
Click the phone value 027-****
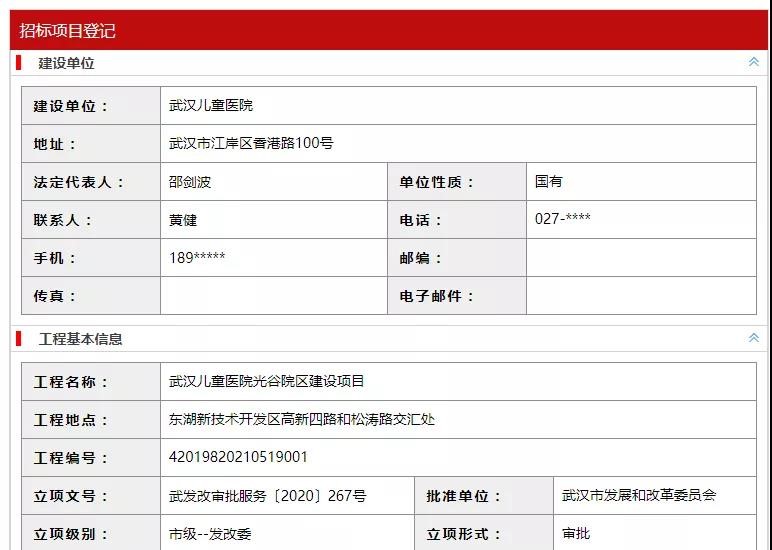[562, 218]
